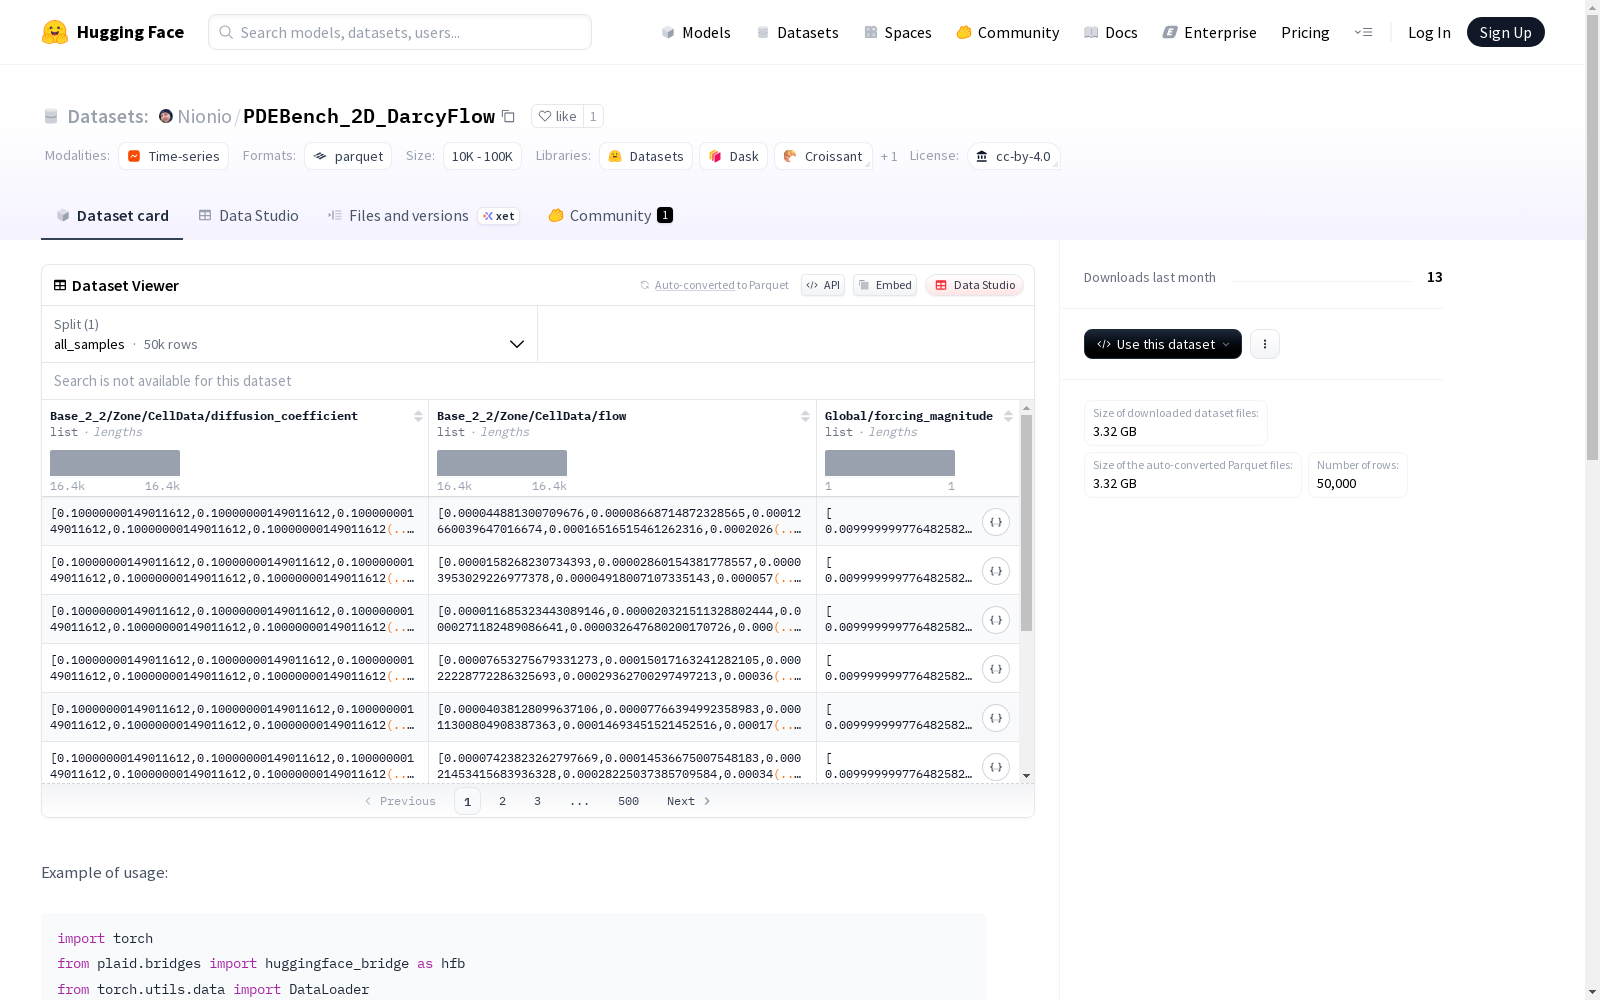Select the Dask library tag
1600x1000 pixels.
(x=733, y=156)
